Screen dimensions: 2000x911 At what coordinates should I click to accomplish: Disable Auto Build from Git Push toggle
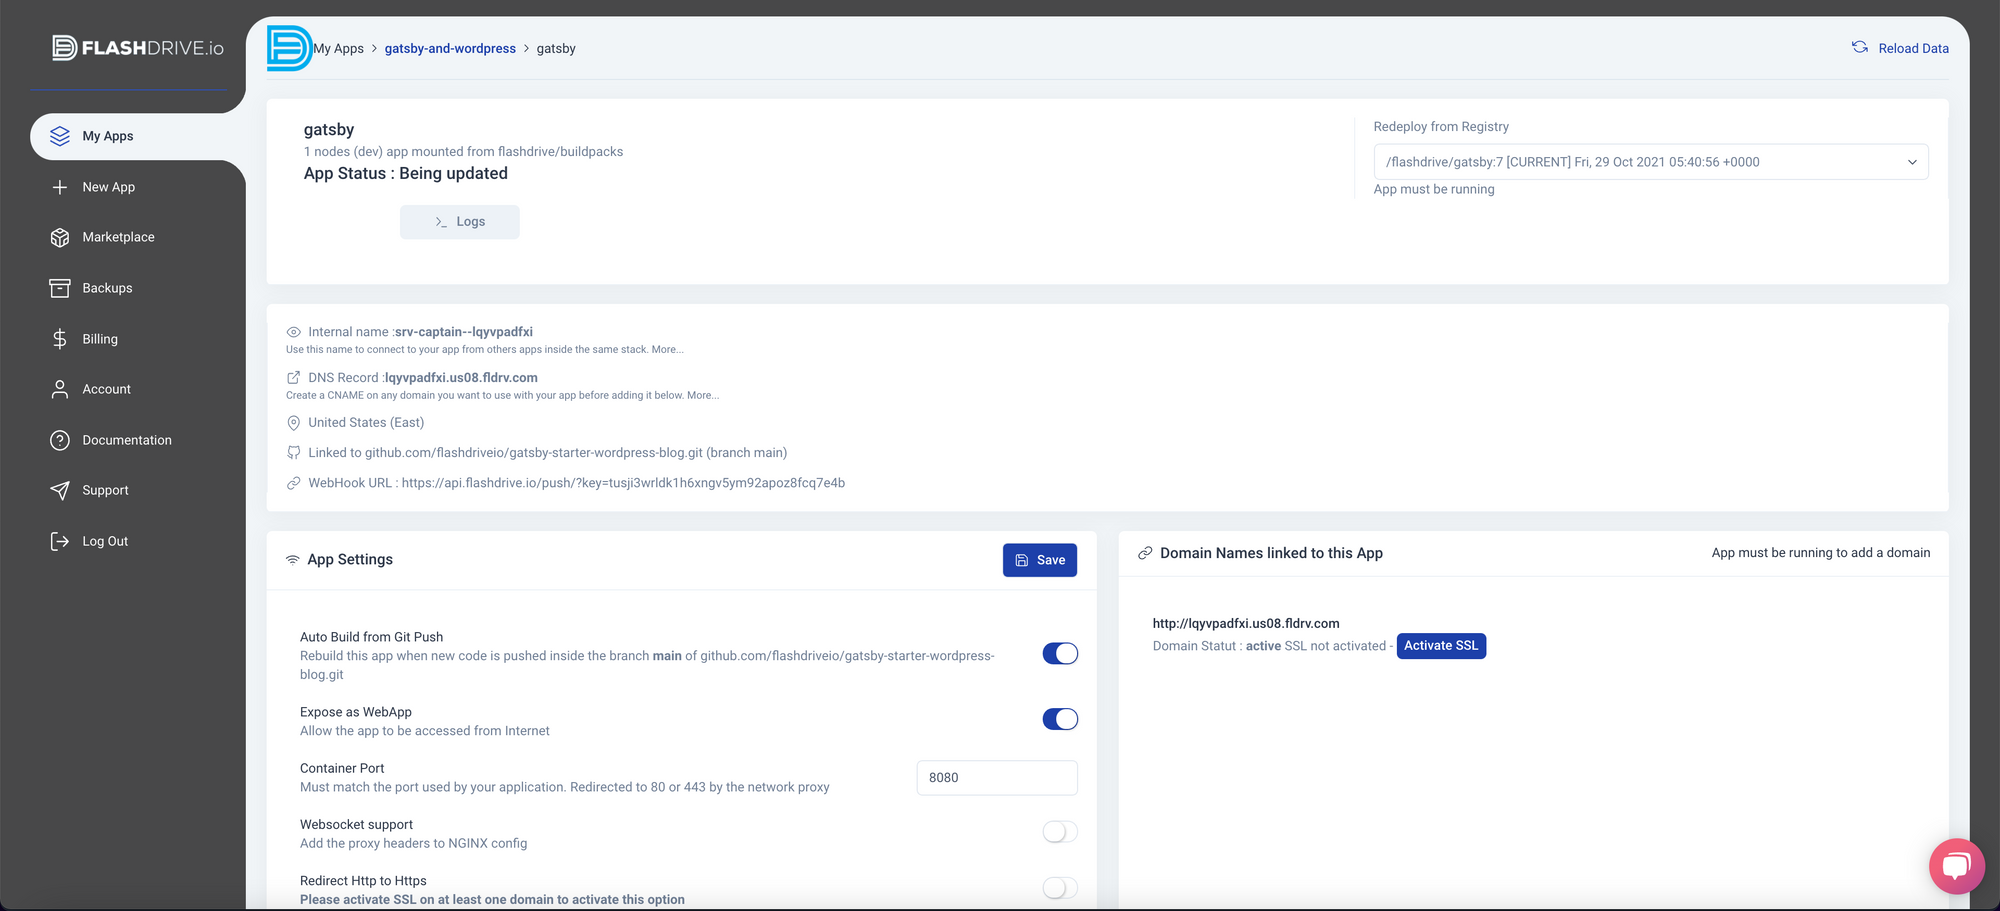click(1060, 654)
